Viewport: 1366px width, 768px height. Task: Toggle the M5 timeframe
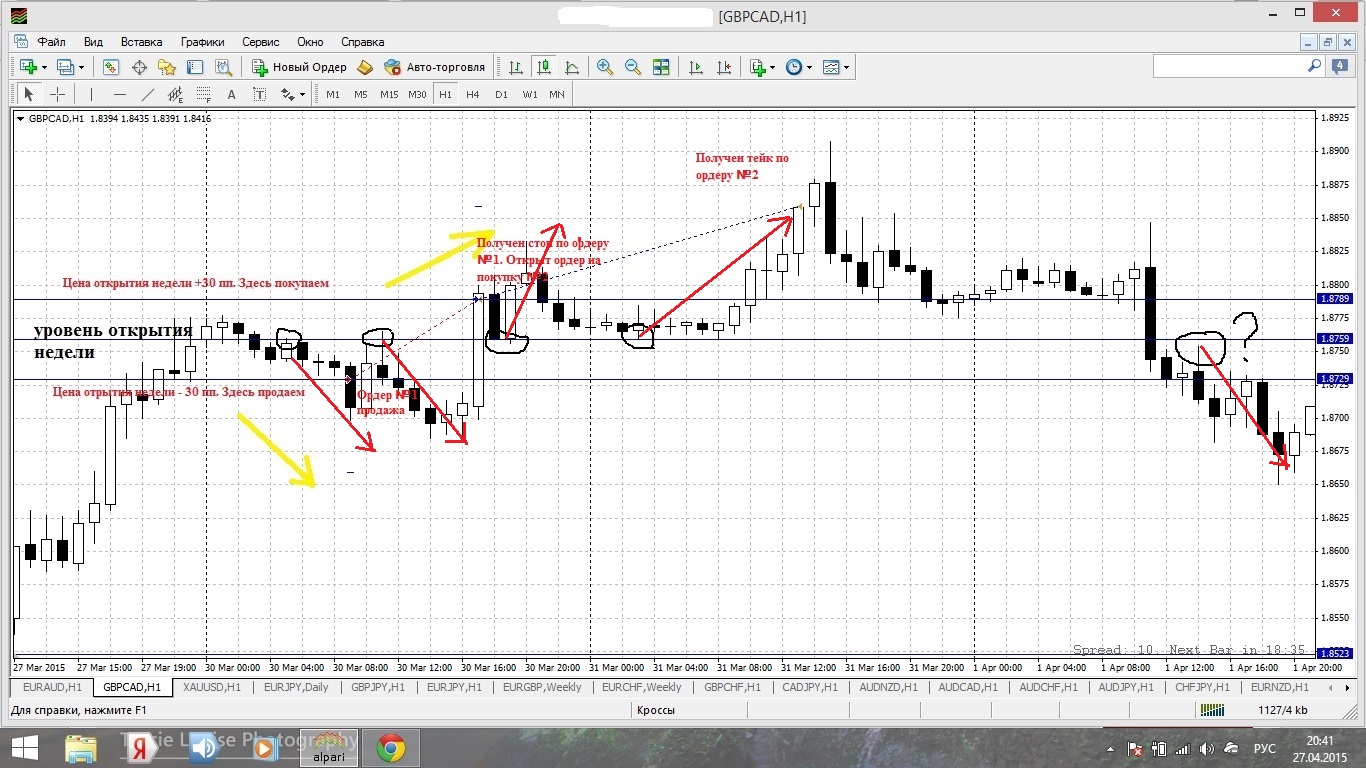pos(361,94)
